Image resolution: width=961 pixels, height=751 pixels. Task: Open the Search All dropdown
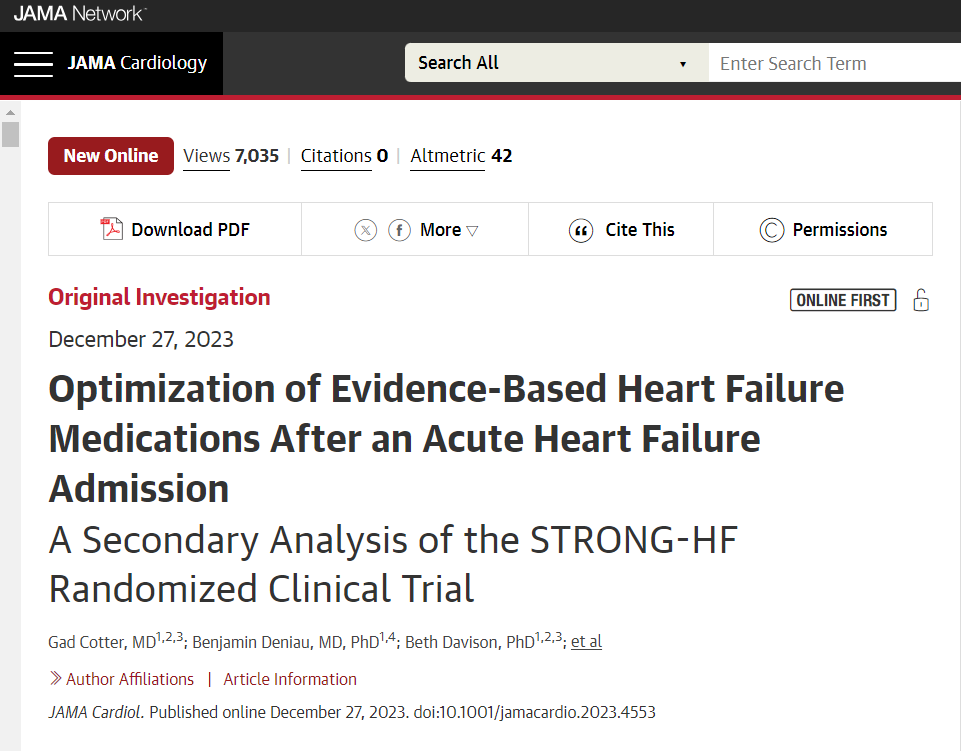[x=556, y=63]
